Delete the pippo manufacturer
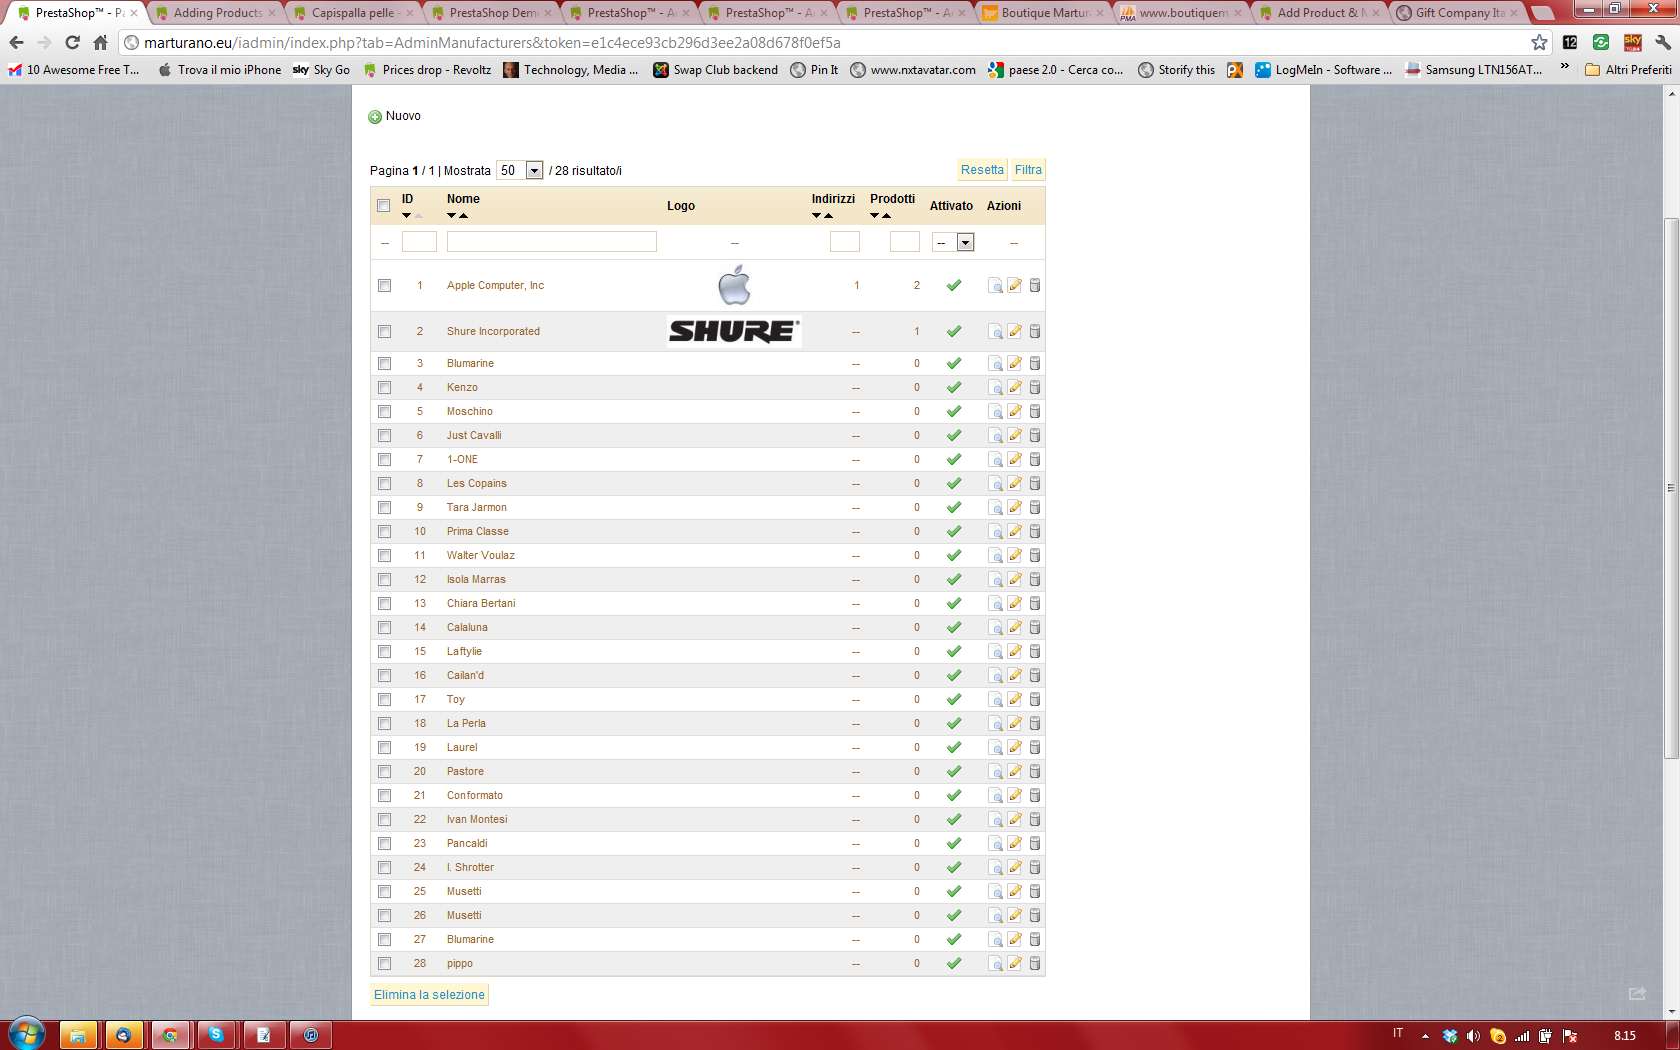The image size is (1680, 1050). tap(1035, 963)
